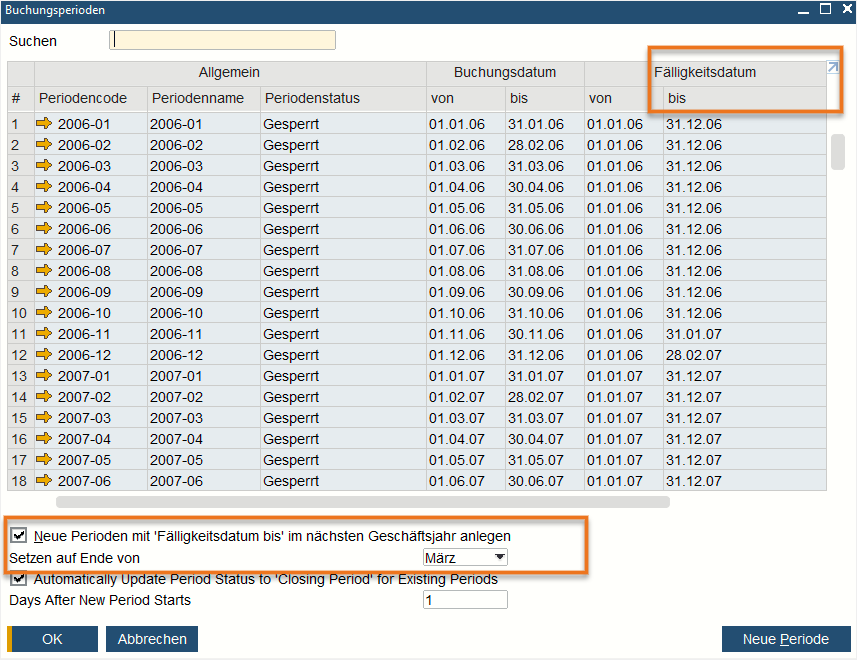The height and width of the screenshot is (660, 857).
Task: Create a new period with Neue Periode
Action: pos(785,639)
